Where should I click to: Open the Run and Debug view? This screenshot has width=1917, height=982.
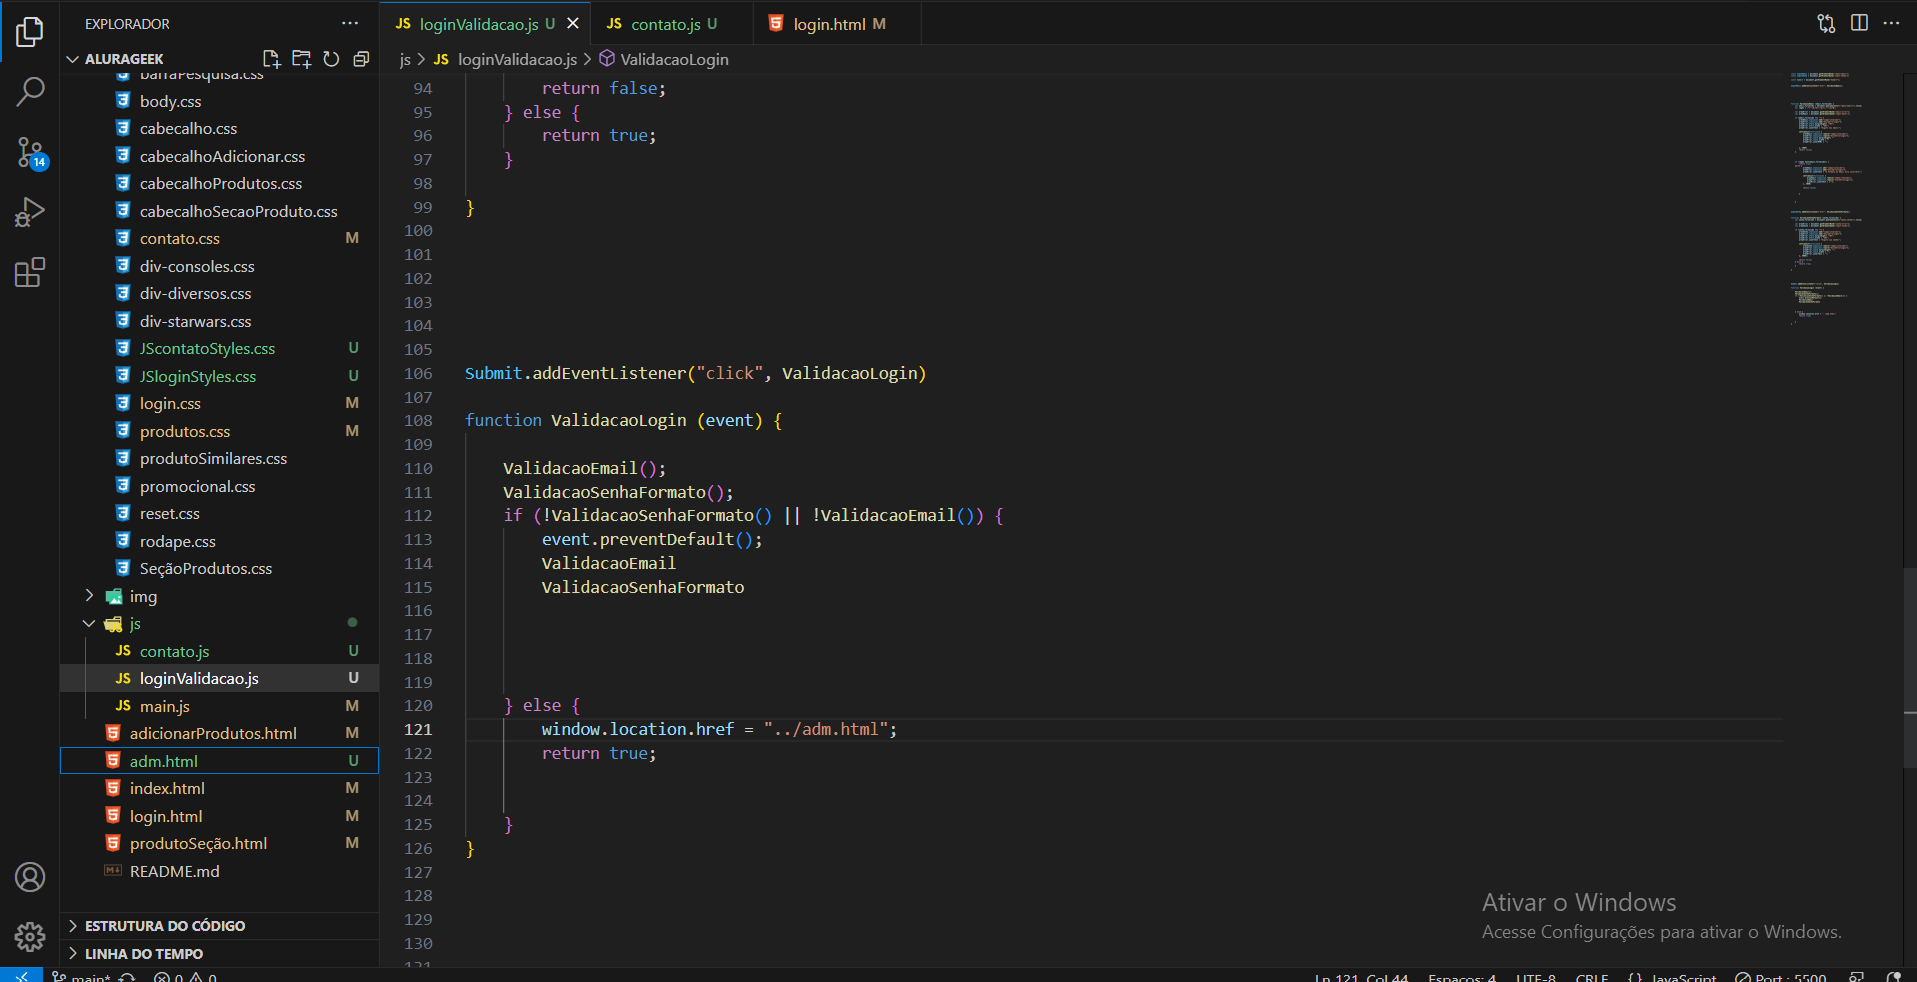point(30,212)
